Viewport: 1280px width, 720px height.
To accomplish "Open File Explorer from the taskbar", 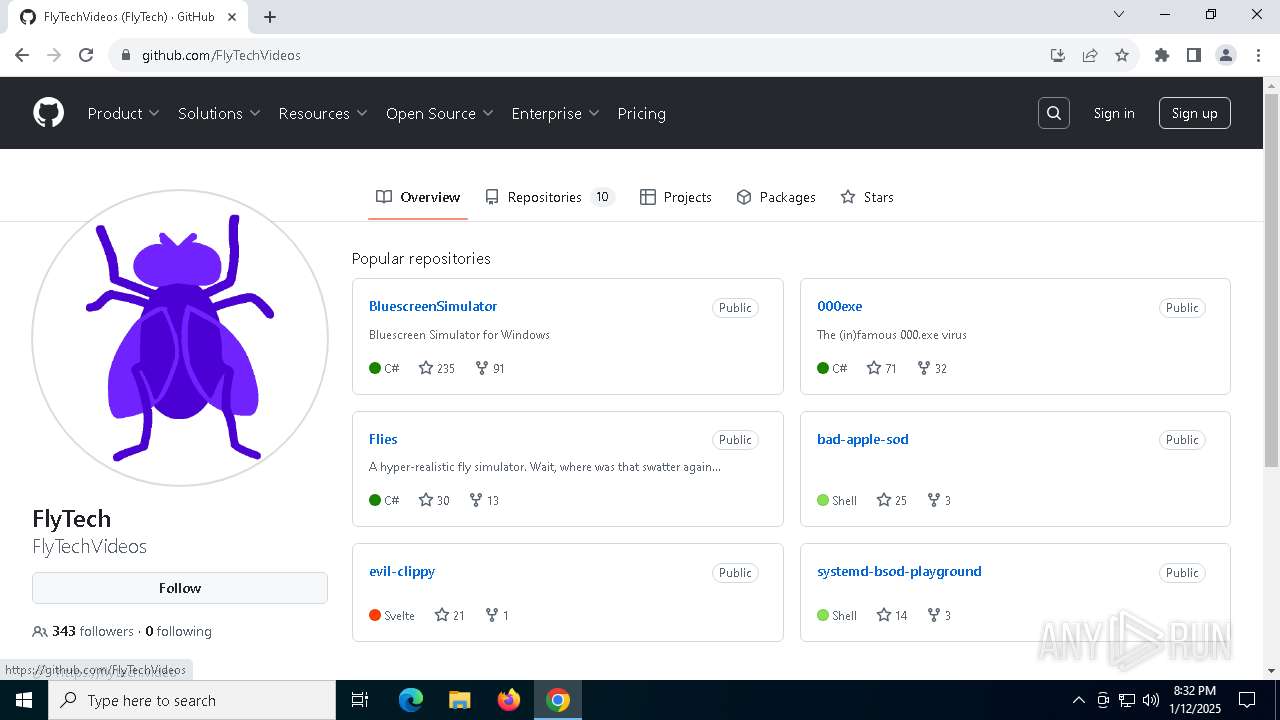I will click(460, 700).
